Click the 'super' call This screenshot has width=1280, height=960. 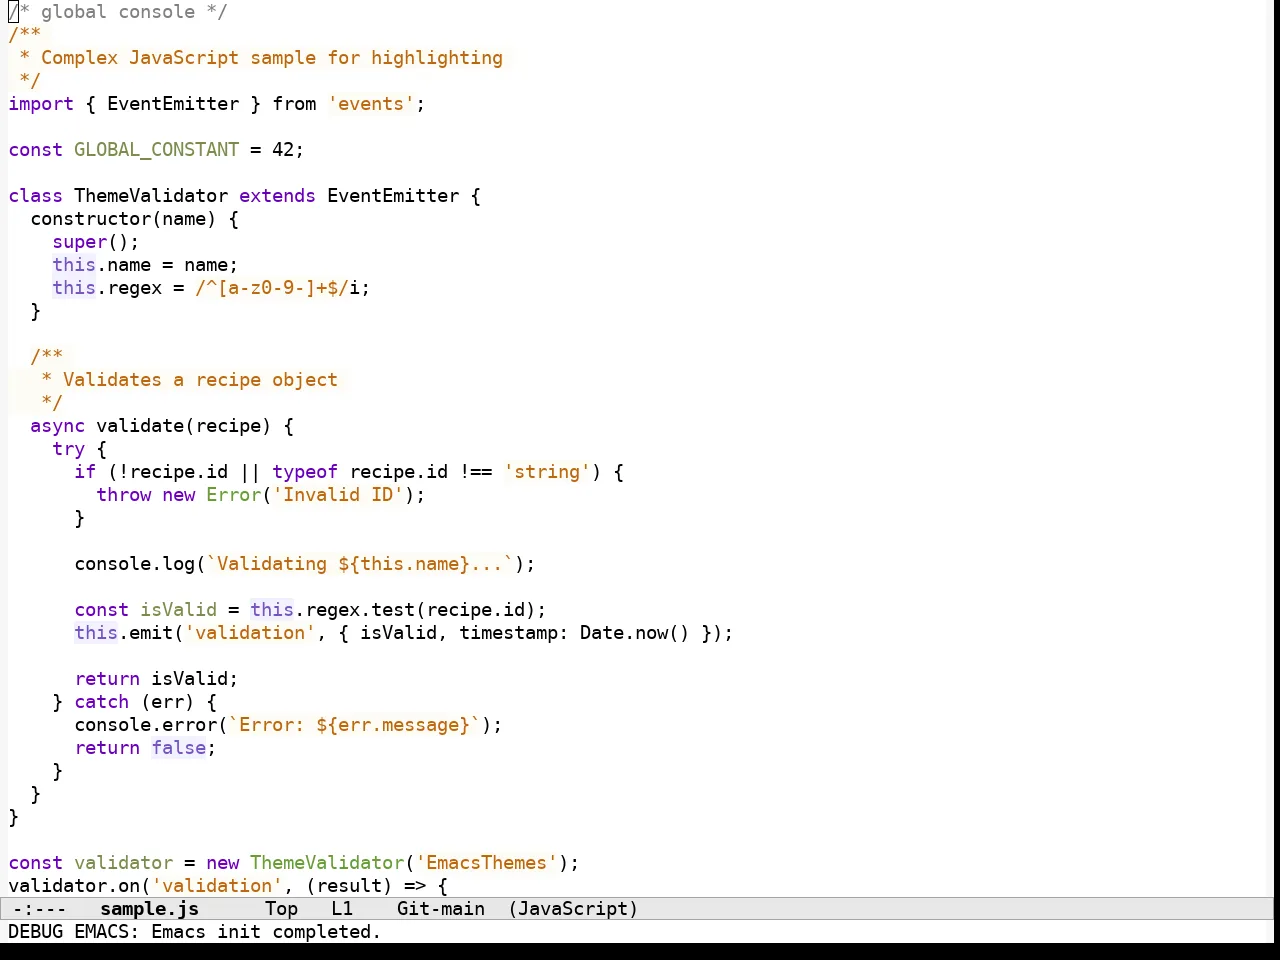[x=80, y=242]
